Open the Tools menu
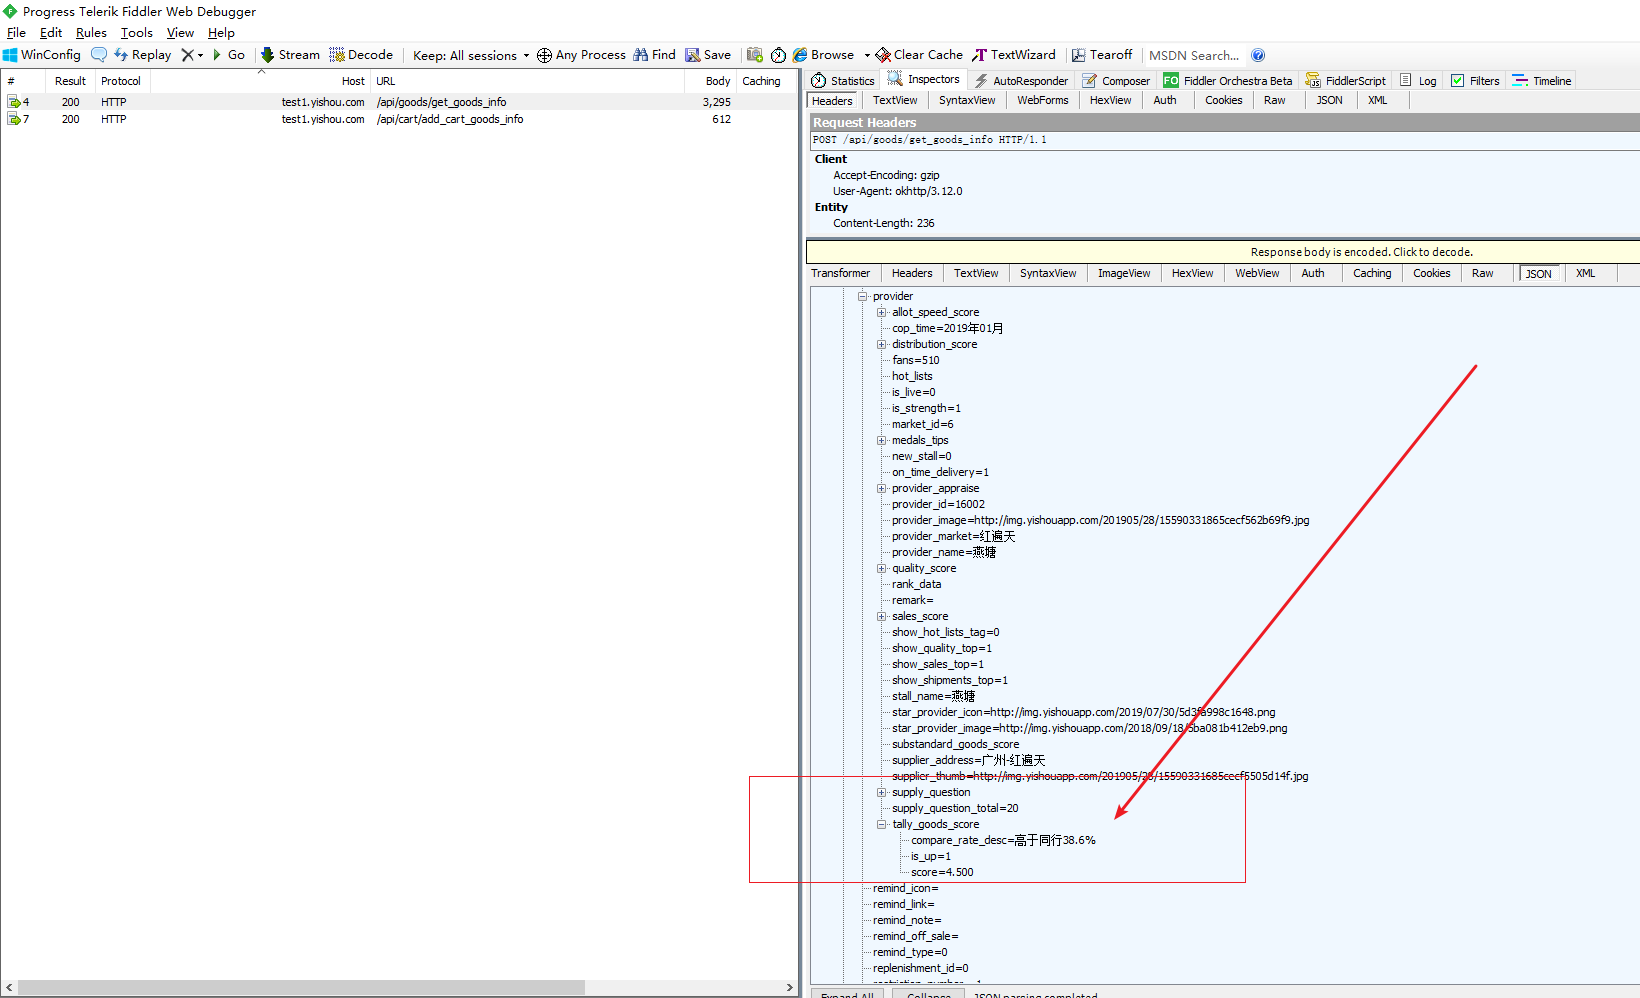Screen dimensions: 1640x998 tap(137, 33)
